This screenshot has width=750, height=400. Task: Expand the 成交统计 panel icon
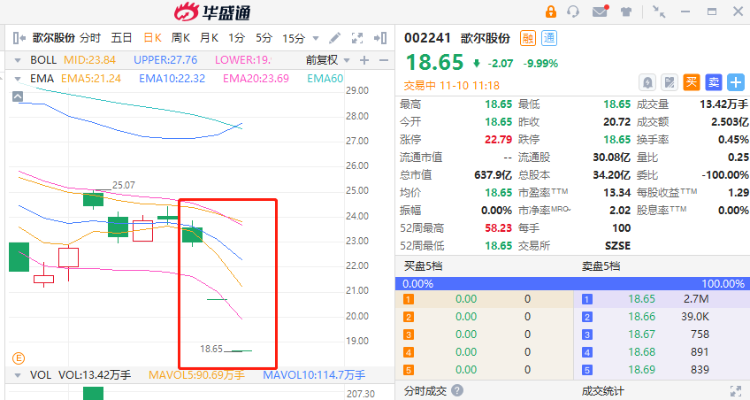click(x=736, y=391)
